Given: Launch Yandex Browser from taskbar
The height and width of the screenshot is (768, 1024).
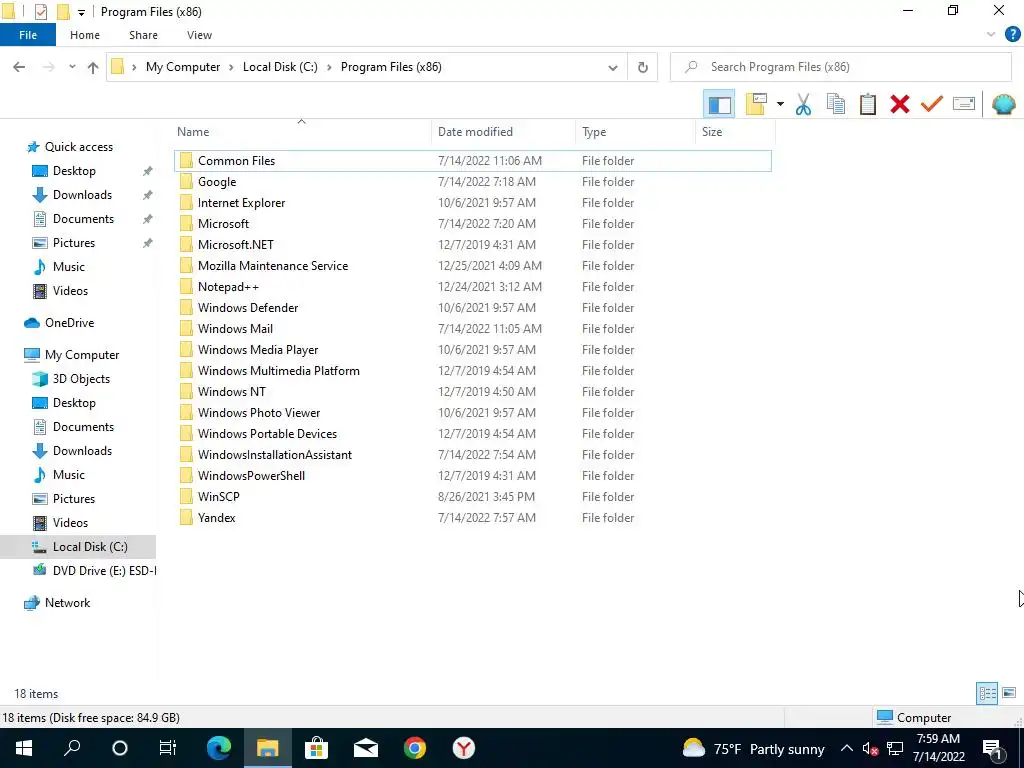Looking at the screenshot, I should coord(464,748).
